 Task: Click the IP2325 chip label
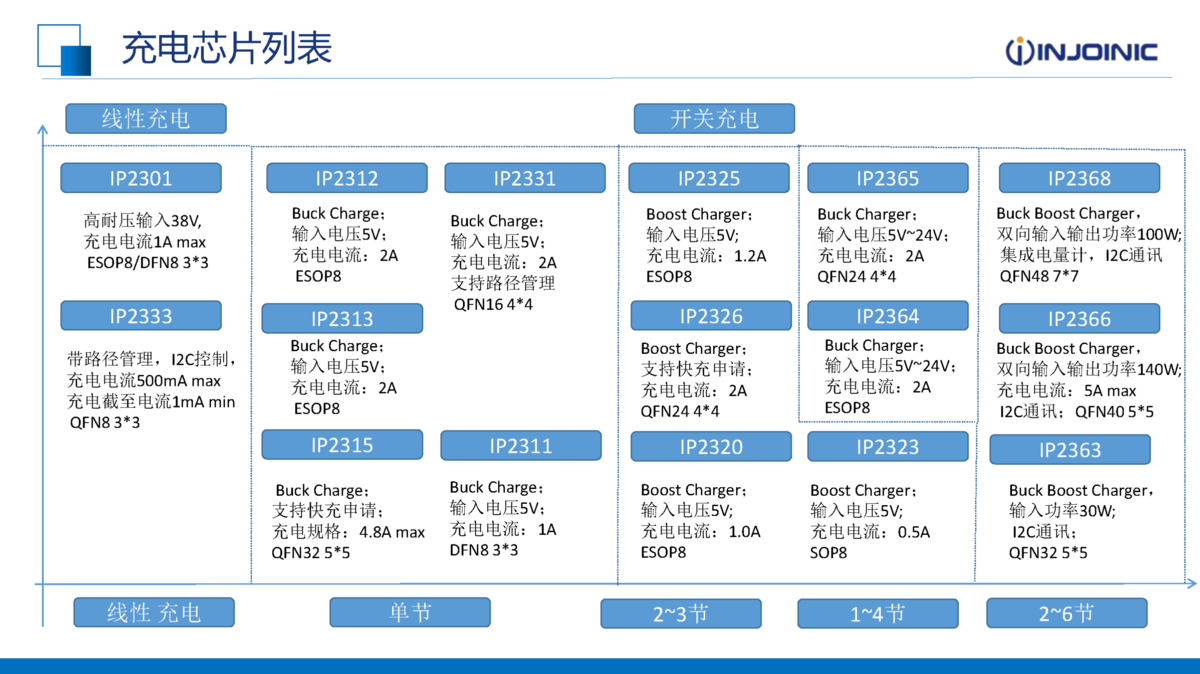pyautogui.click(x=709, y=179)
